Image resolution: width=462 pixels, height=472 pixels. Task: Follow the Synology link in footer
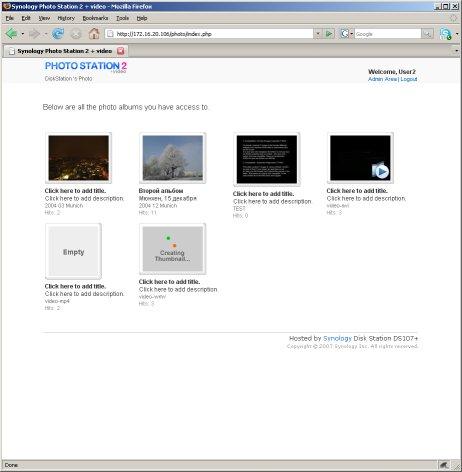point(337,338)
